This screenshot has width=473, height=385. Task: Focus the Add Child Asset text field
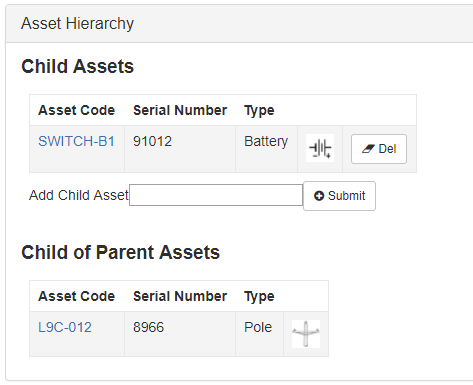click(x=216, y=195)
